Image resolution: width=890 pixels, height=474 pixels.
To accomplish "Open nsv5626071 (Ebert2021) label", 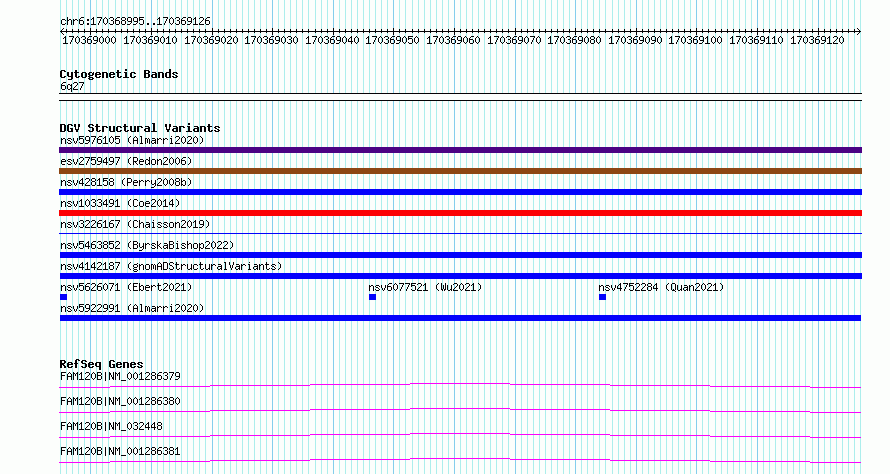I will tap(126, 287).
